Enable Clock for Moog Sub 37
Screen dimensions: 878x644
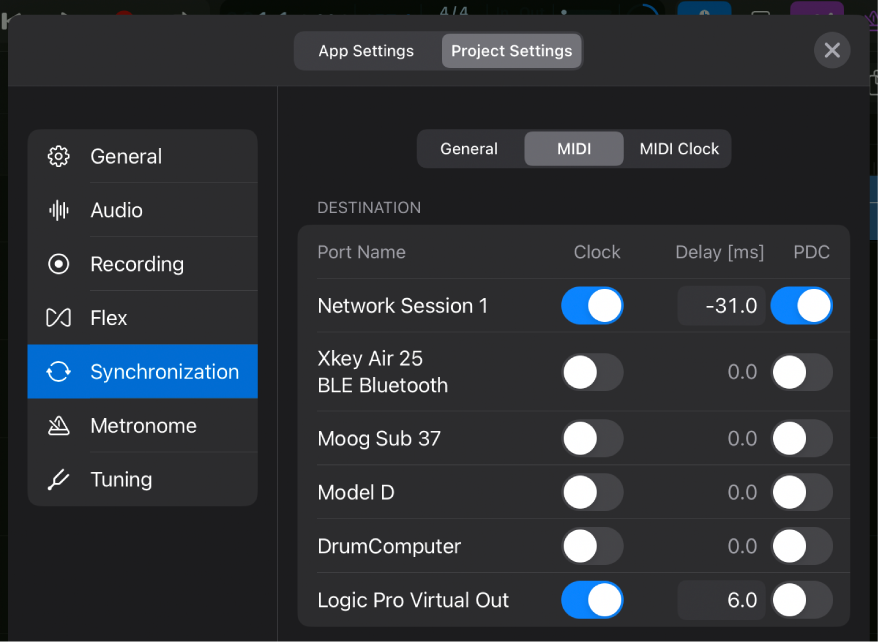[592, 438]
